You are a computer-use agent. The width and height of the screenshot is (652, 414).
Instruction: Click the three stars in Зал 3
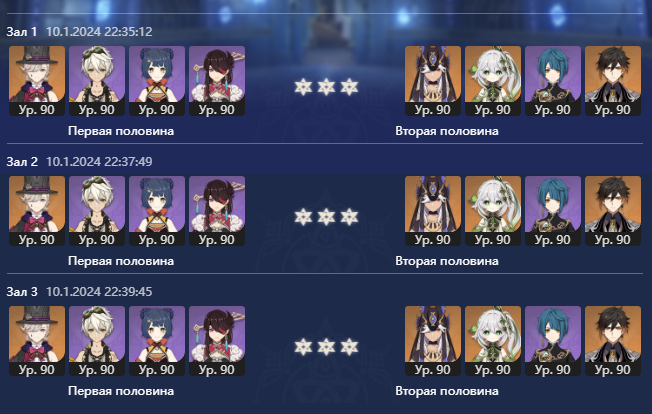(x=326, y=347)
